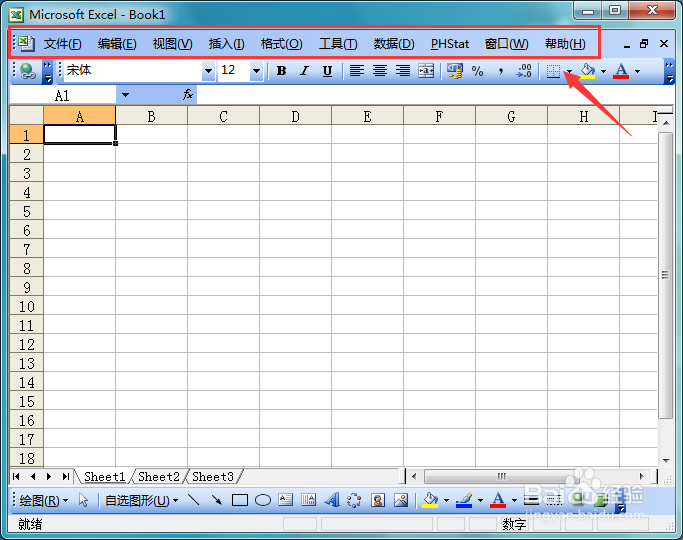
Task: Open the 格式(O) menu
Action: [x=281, y=44]
